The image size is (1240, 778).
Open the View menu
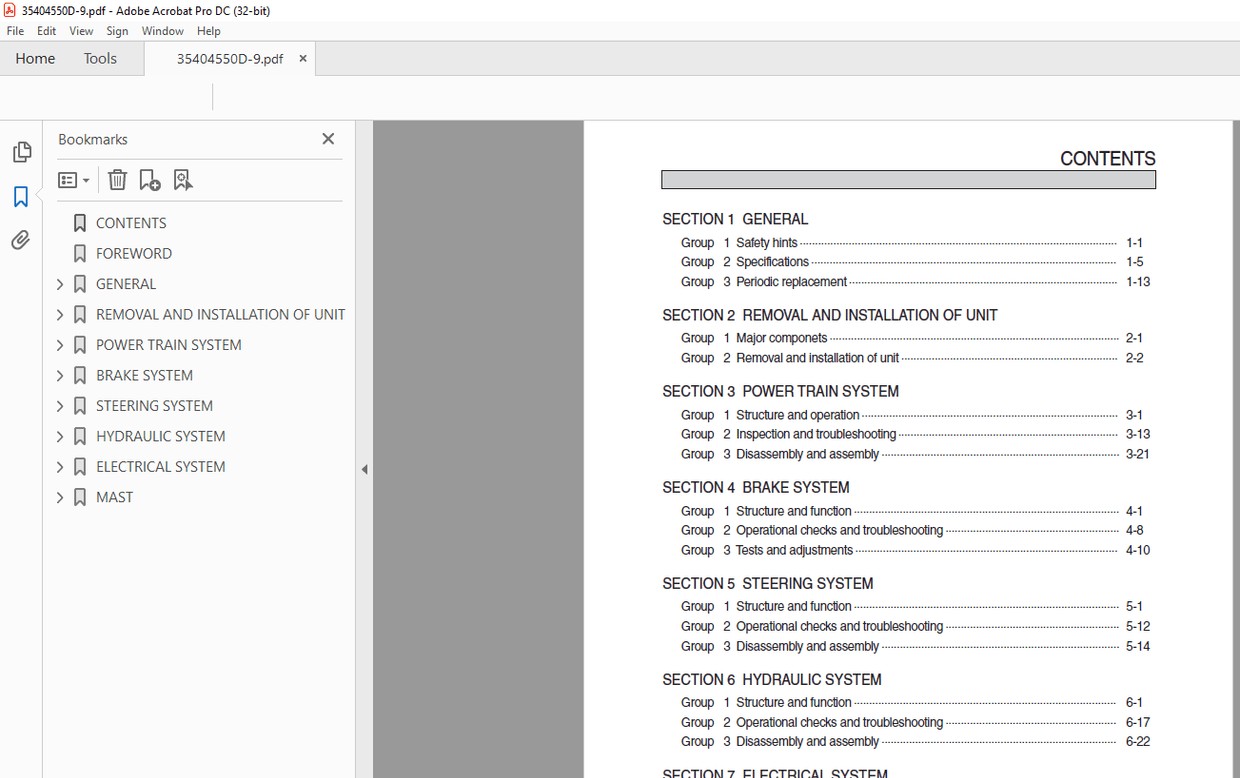click(x=80, y=31)
